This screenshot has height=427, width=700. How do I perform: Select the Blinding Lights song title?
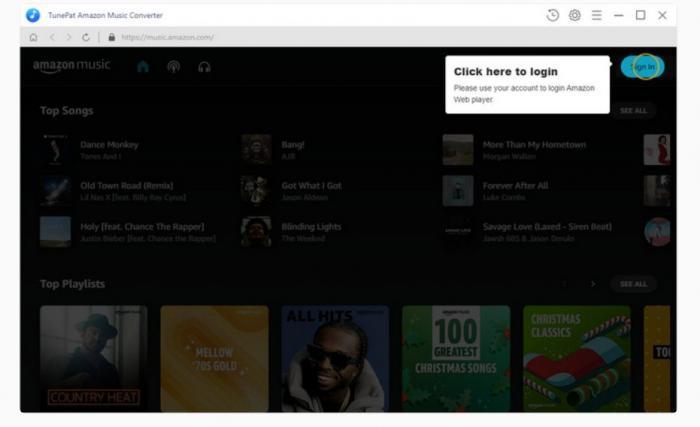pyautogui.click(x=311, y=226)
